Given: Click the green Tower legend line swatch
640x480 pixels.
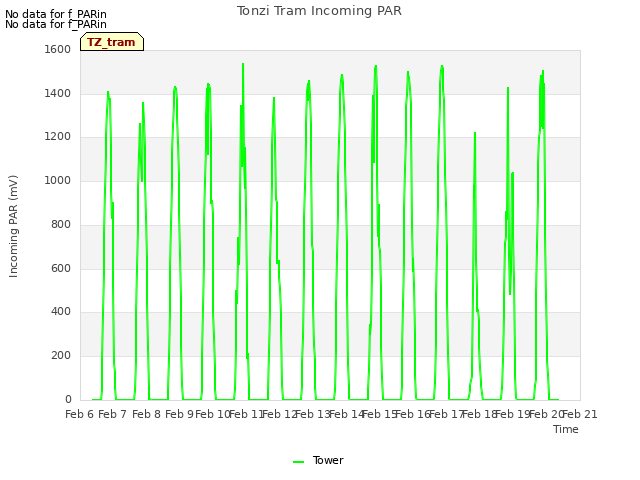Looking at the screenshot, I should [298, 462].
